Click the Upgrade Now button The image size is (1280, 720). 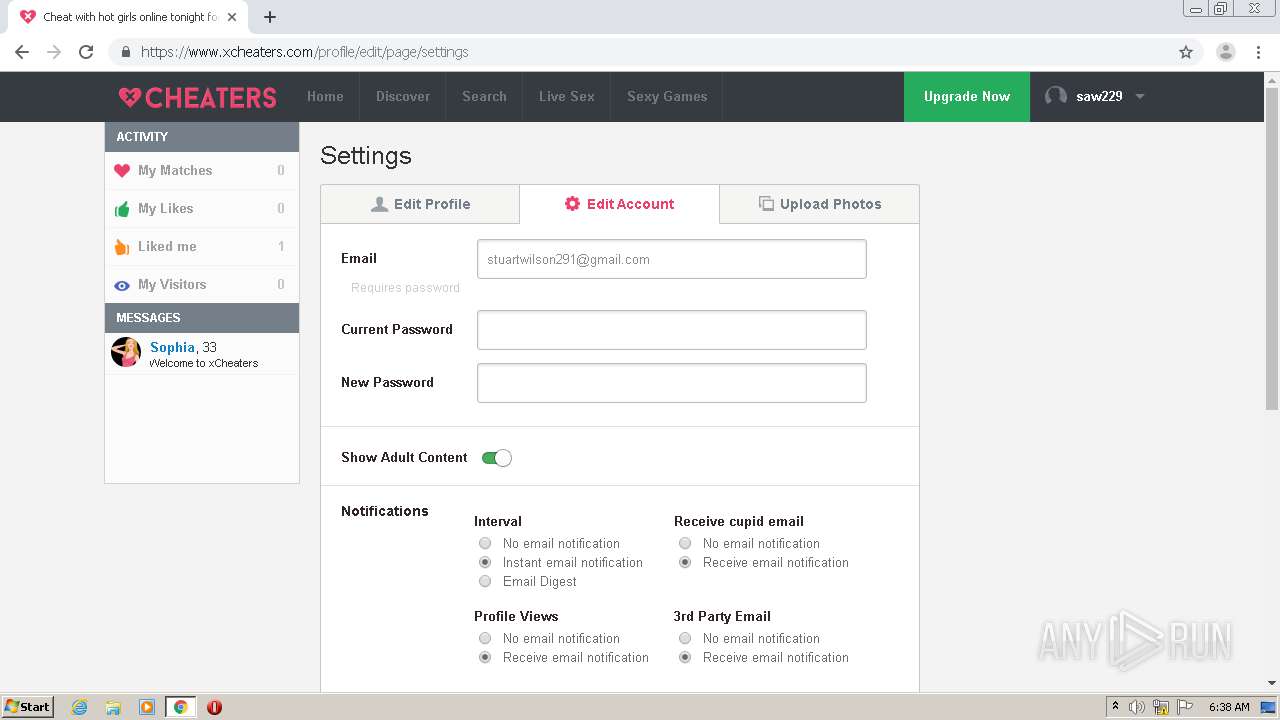(x=967, y=97)
